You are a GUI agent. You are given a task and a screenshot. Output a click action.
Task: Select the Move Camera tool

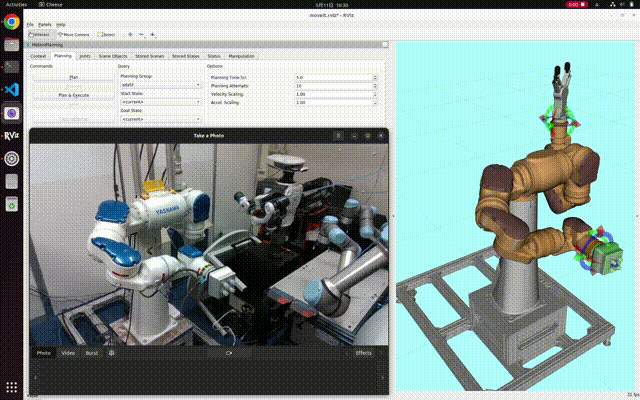[x=73, y=35]
